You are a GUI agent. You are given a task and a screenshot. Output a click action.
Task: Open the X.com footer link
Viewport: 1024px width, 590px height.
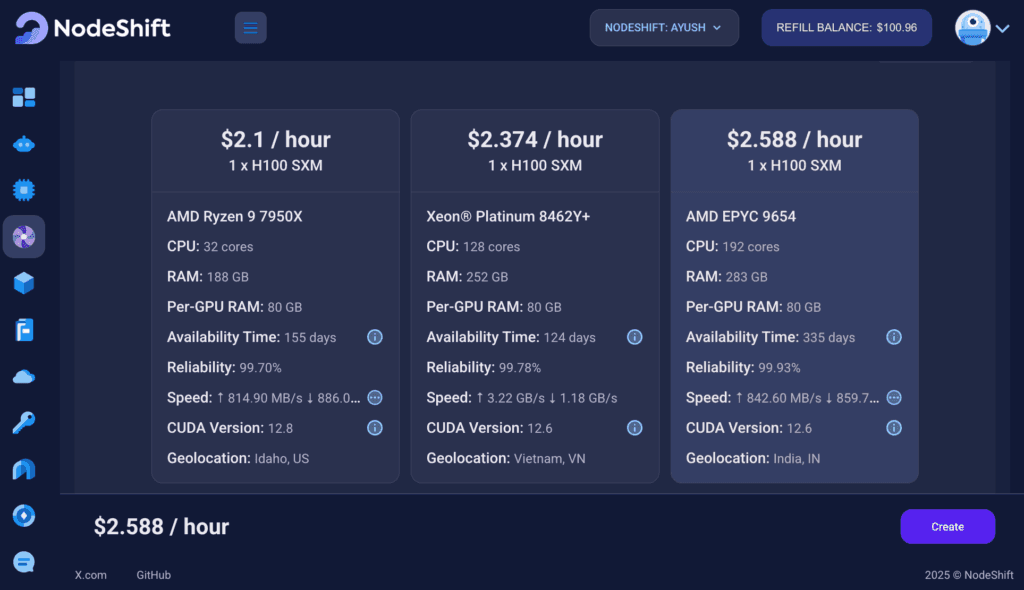90,575
